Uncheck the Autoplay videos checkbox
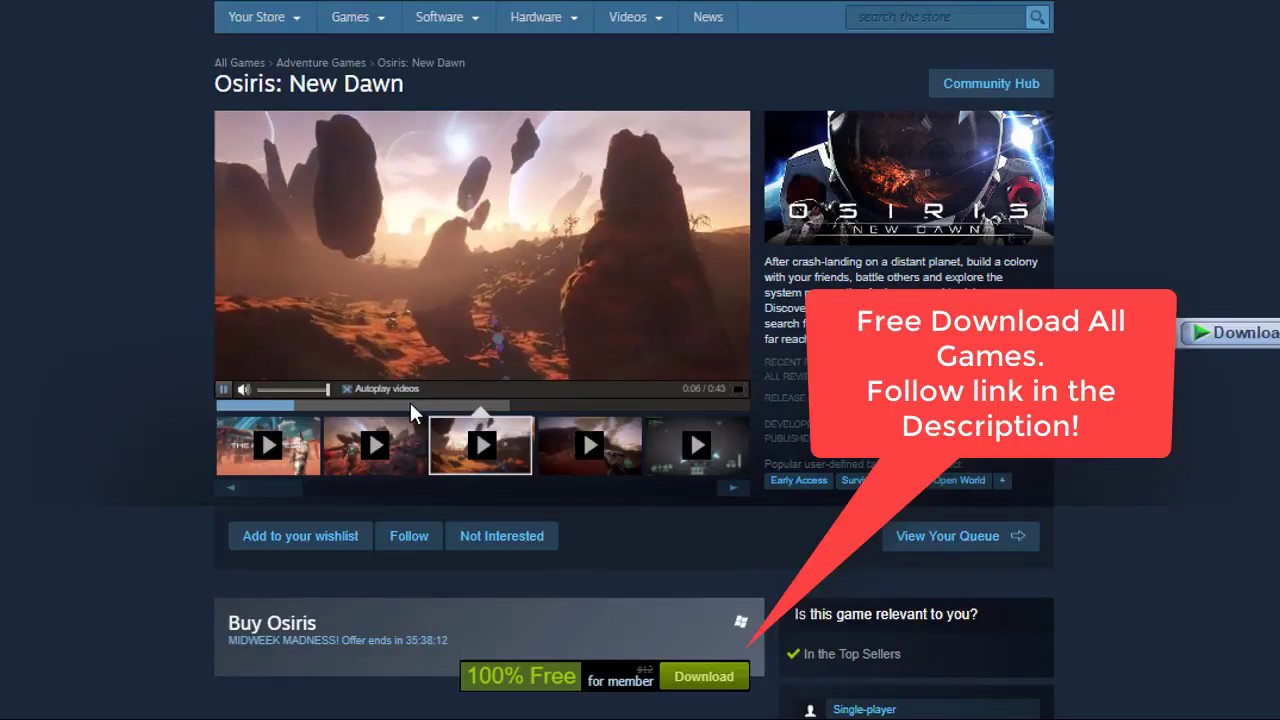Image resolution: width=1280 pixels, height=720 pixels. point(347,389)
